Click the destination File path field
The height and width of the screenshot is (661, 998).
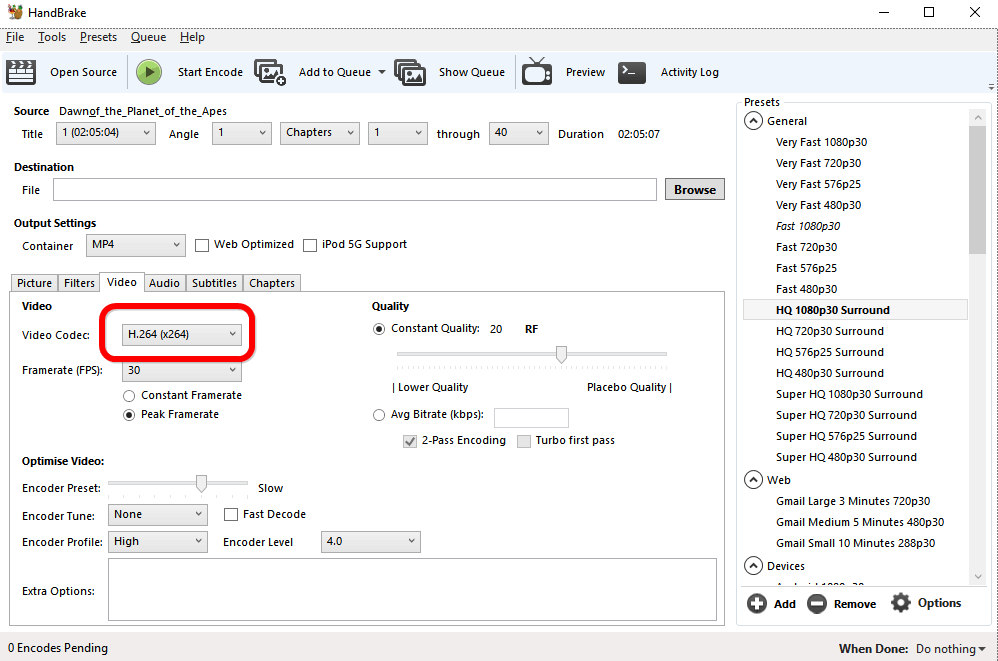coord(355,189)
